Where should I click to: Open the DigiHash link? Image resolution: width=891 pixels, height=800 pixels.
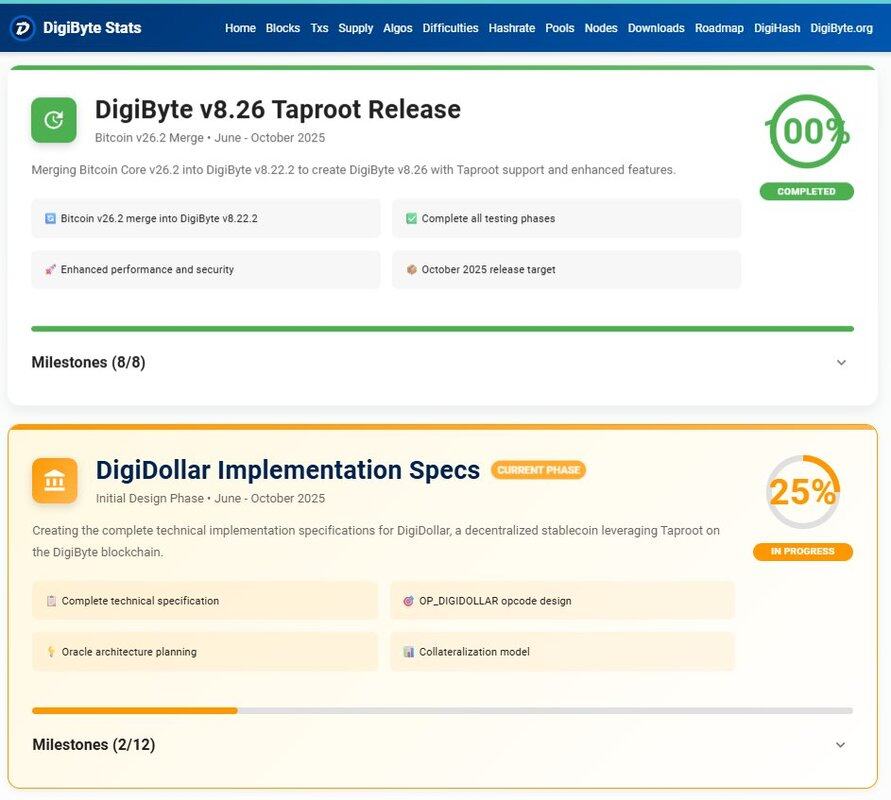777,28
